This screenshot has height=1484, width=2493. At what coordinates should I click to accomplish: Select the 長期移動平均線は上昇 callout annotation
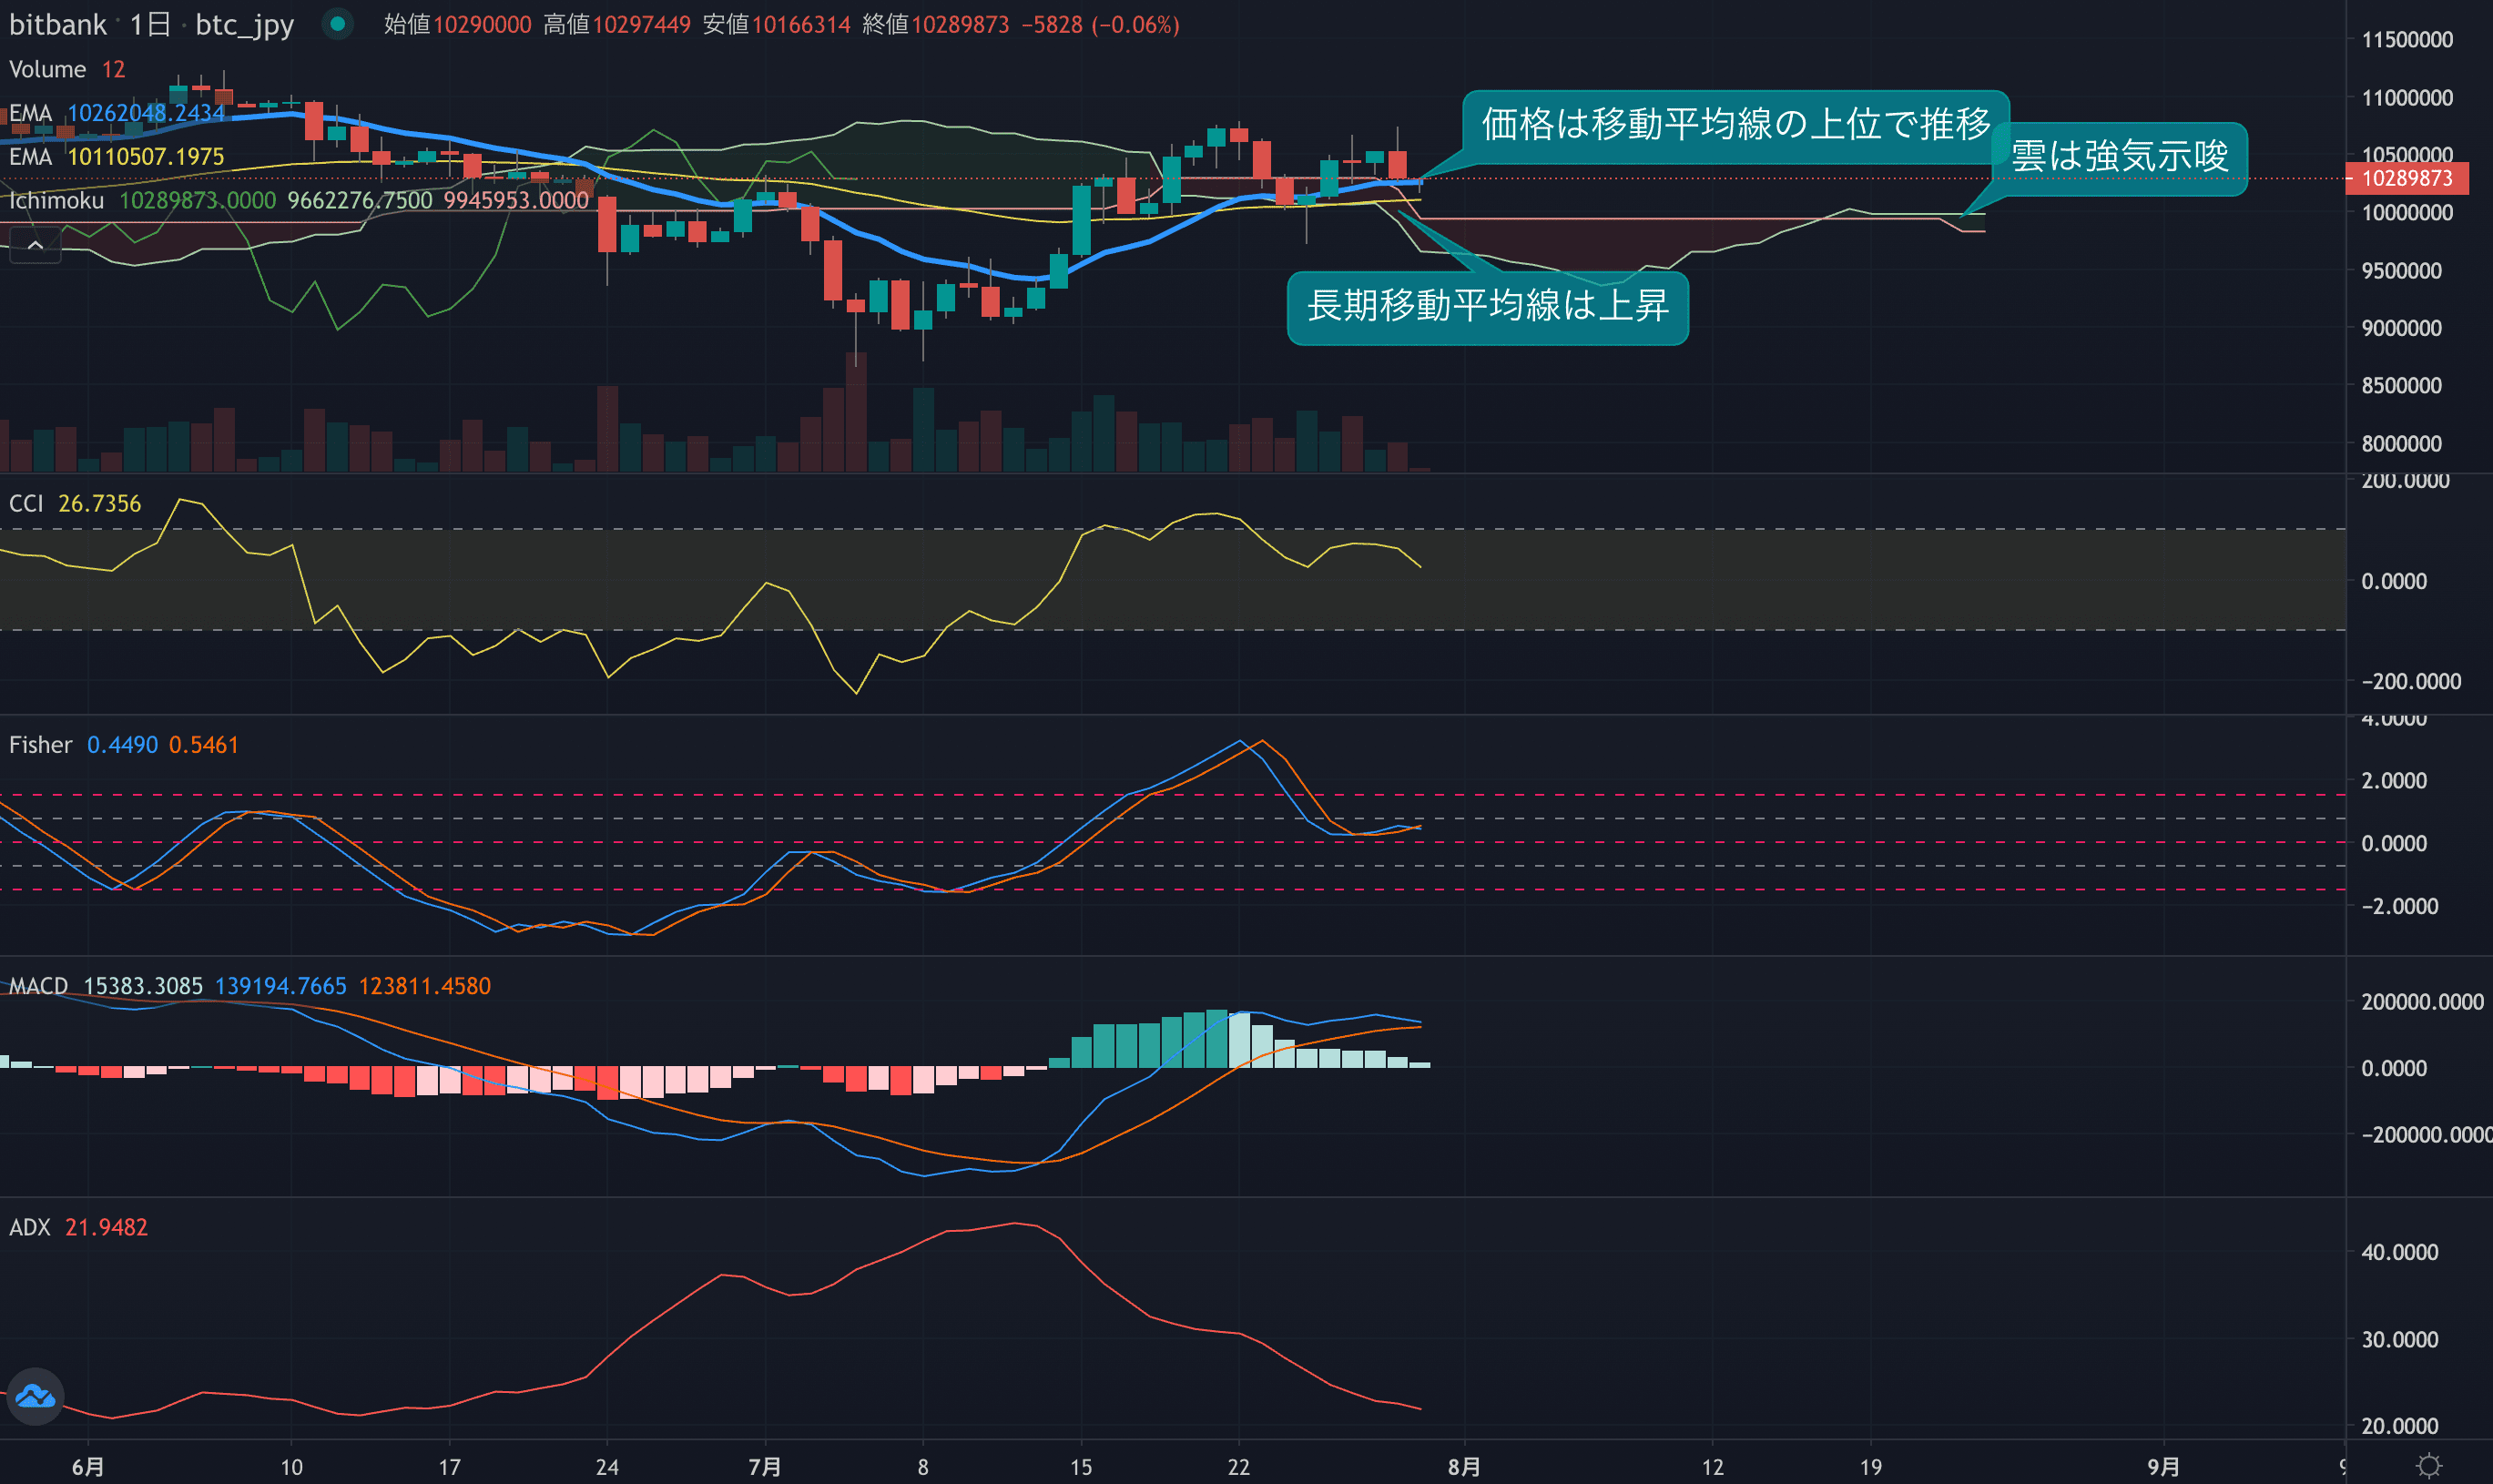point(1487,306)
